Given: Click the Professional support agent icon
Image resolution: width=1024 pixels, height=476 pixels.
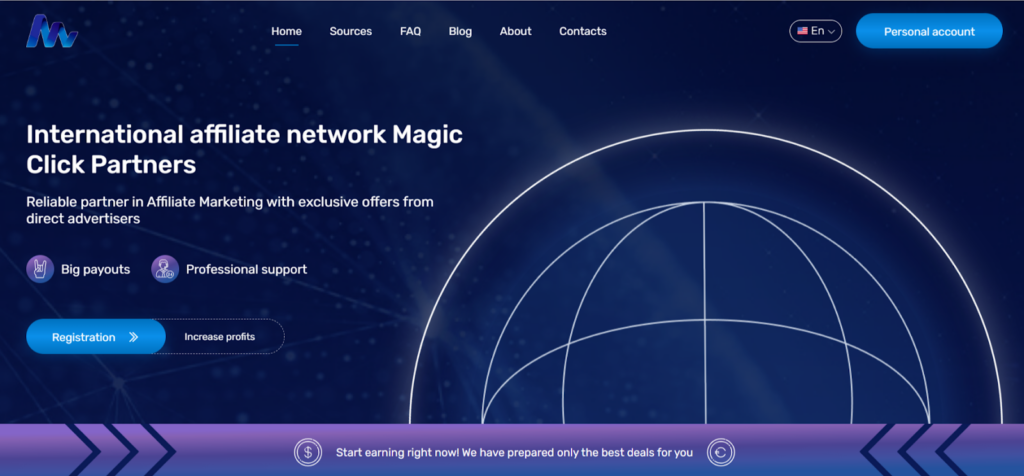Looking at the screenshot, I should 165,269.
